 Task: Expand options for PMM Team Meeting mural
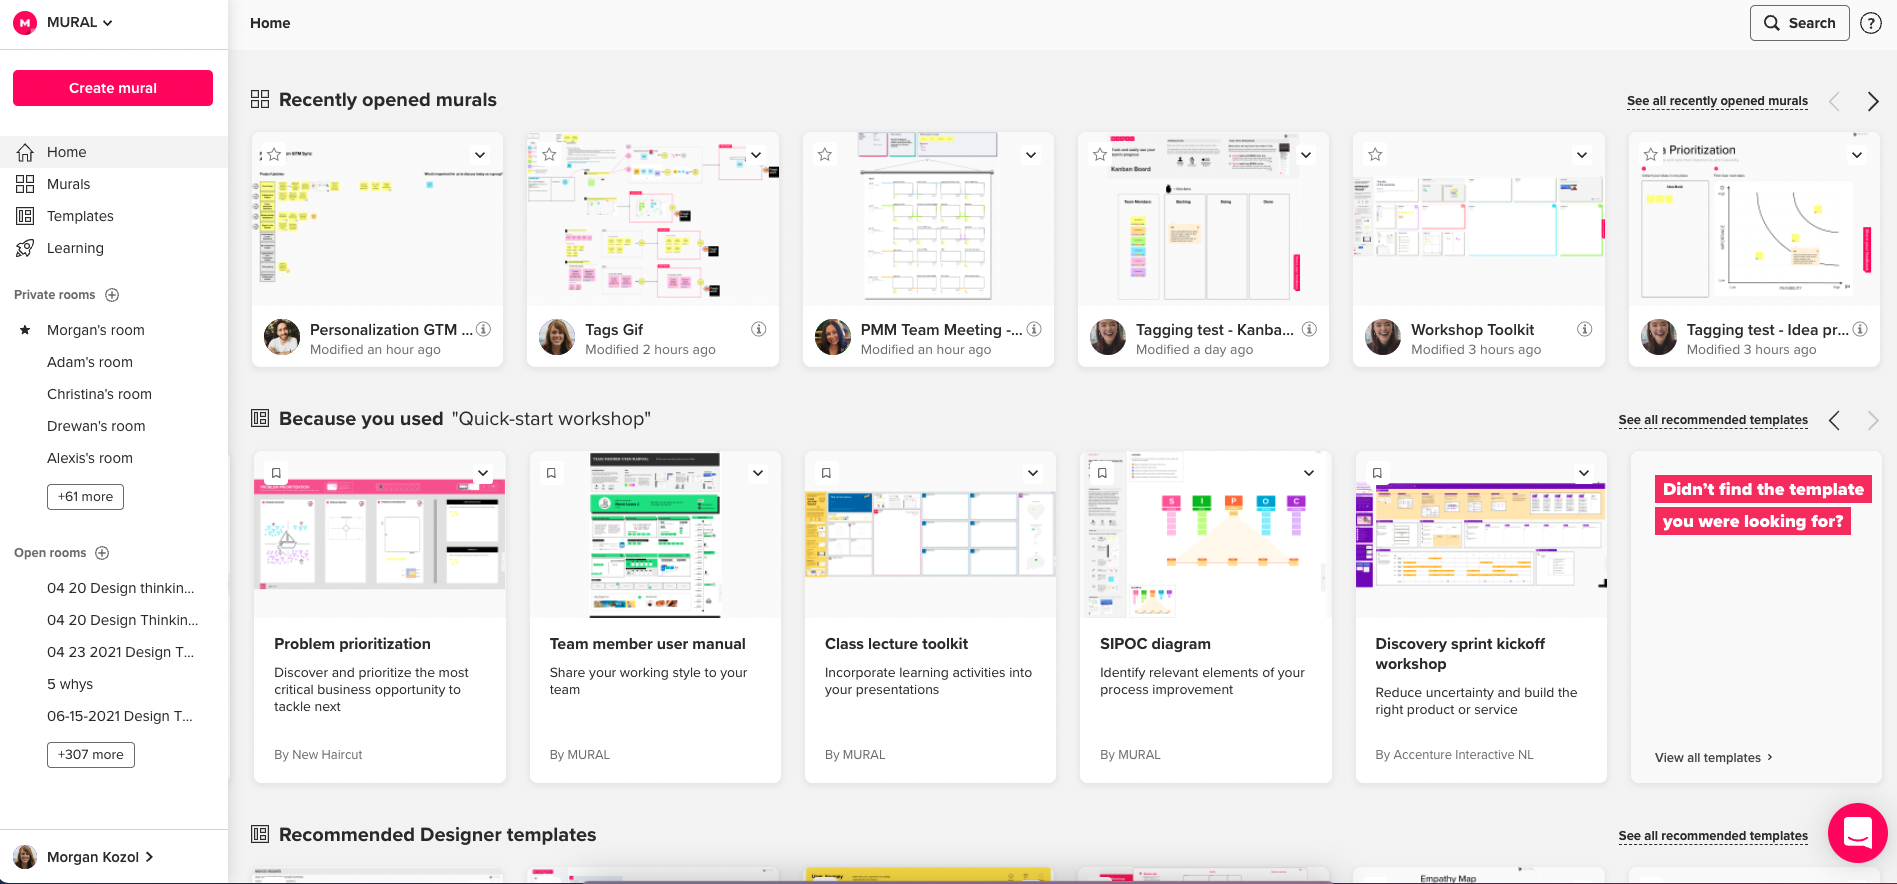(1031, 155)
